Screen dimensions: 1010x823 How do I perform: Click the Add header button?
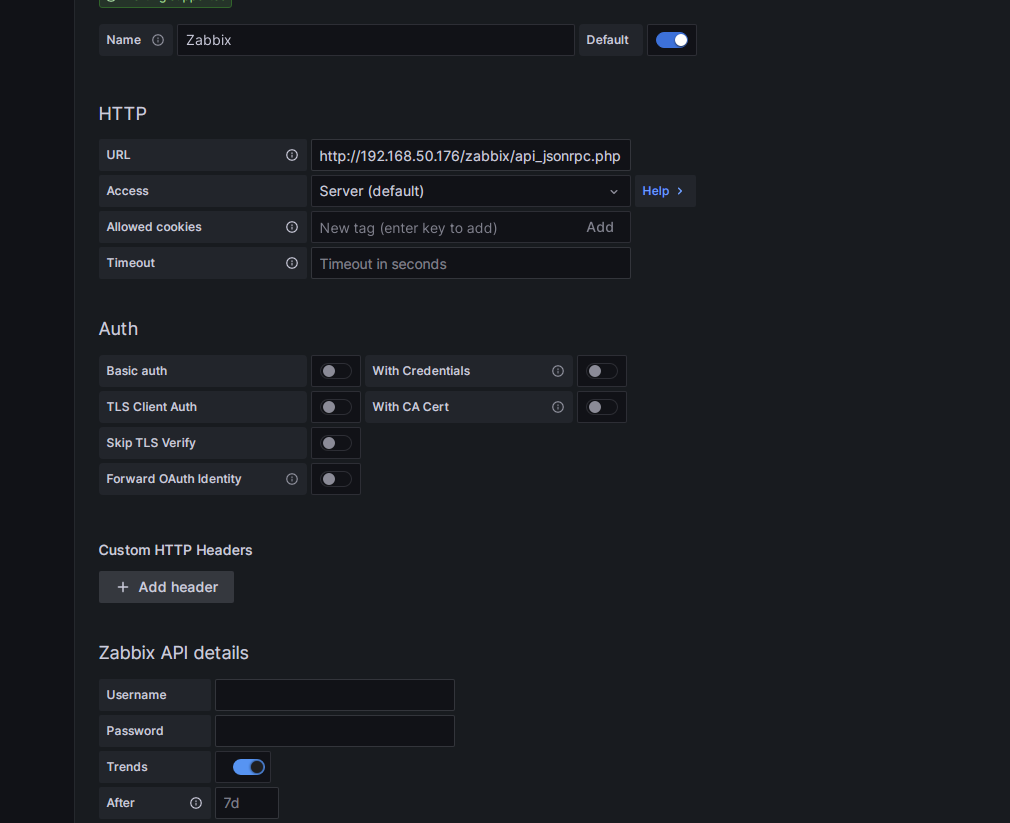tap(166, 587)
